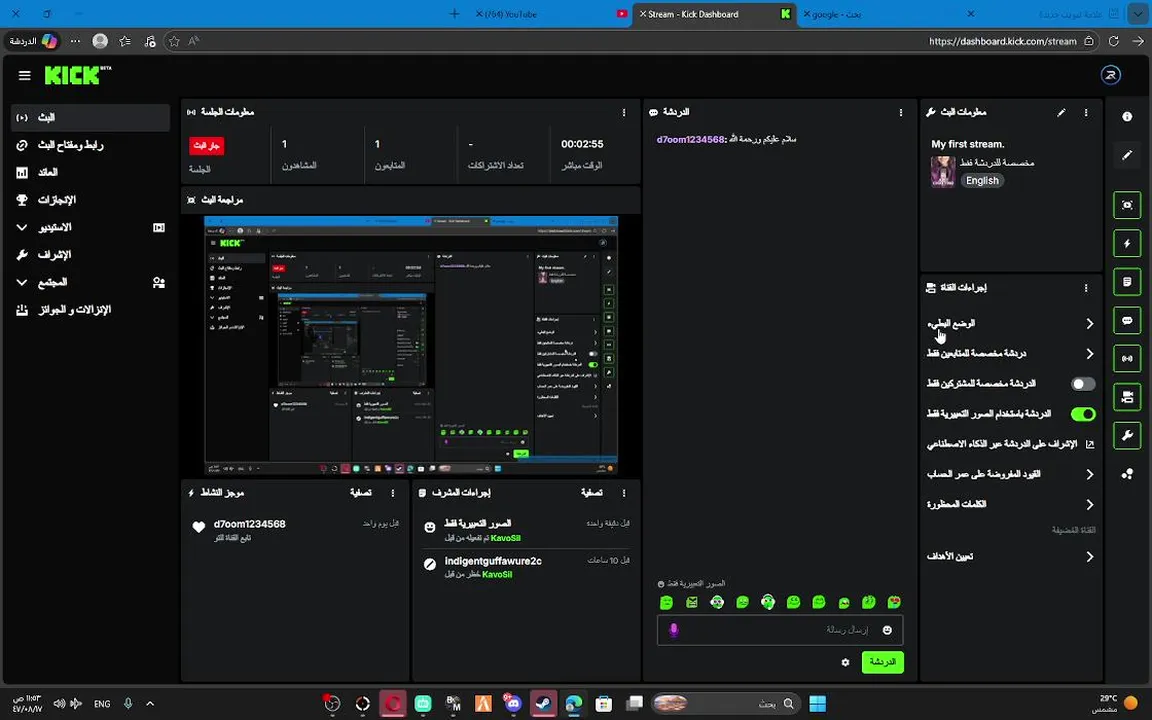This screenshot has height=720, width=1152.
Task: Open Windows Start menu
Action: click(817, 704)
